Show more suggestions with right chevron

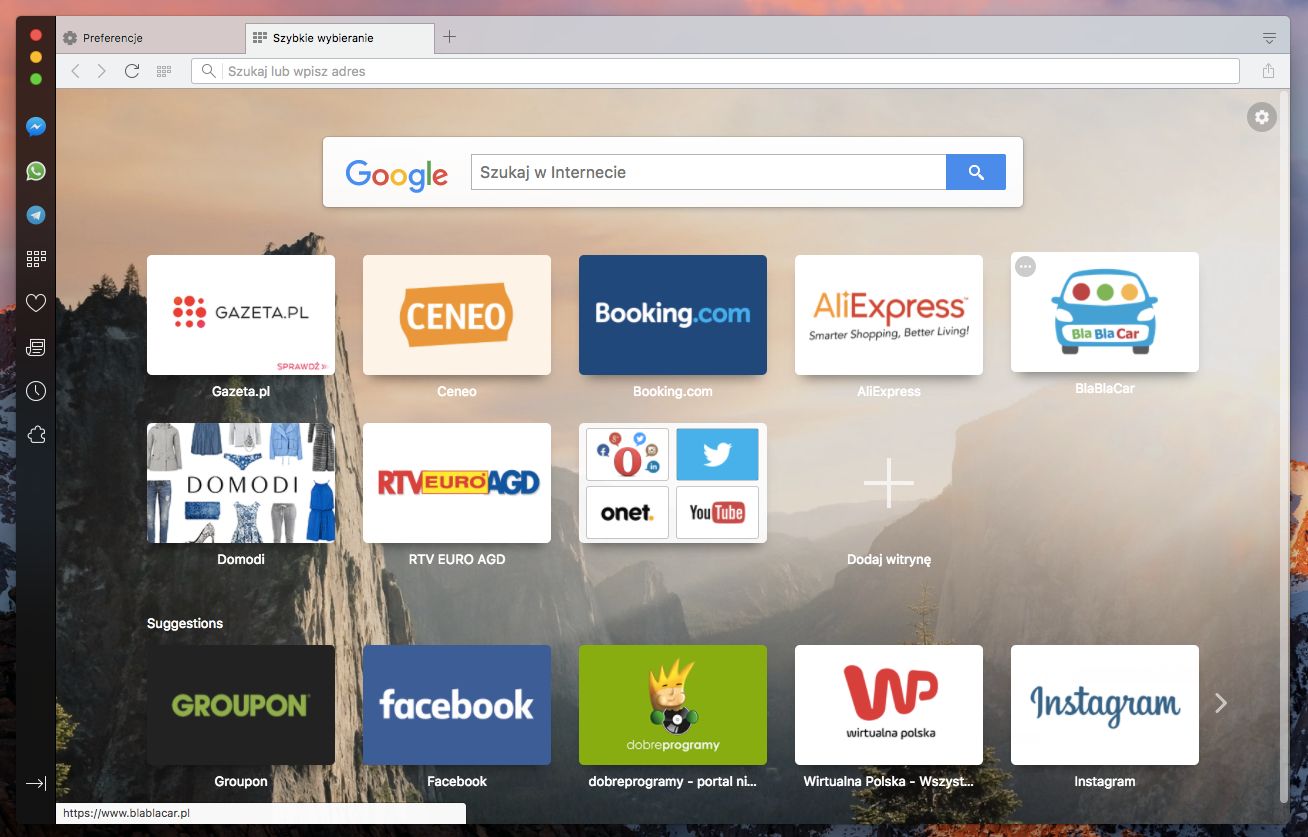pyautogui.click(x=1220, y=703)
